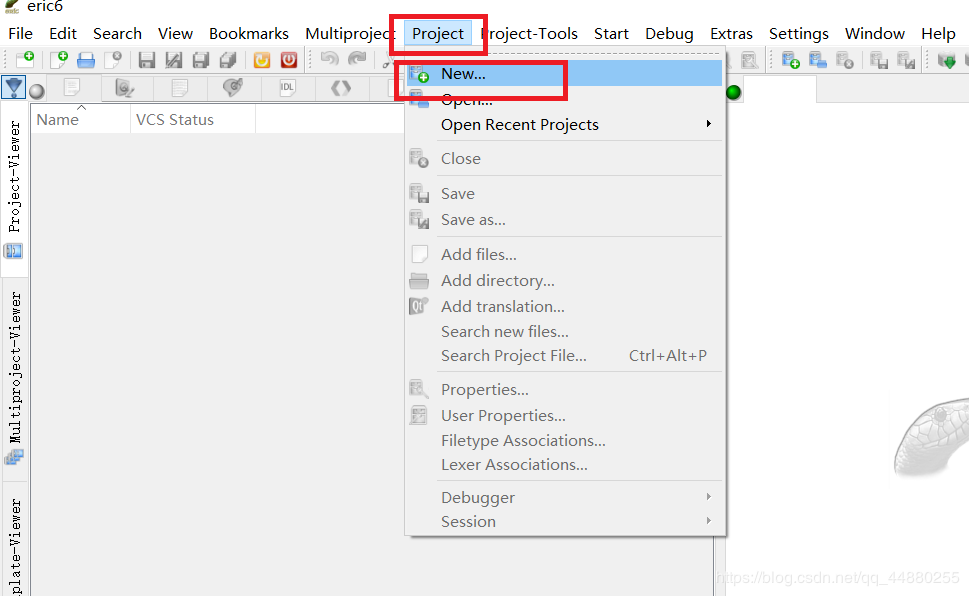Switch to the Project-Viewer side tab
The width and height of the screenshot is (969, 596).
pos(14,189)
